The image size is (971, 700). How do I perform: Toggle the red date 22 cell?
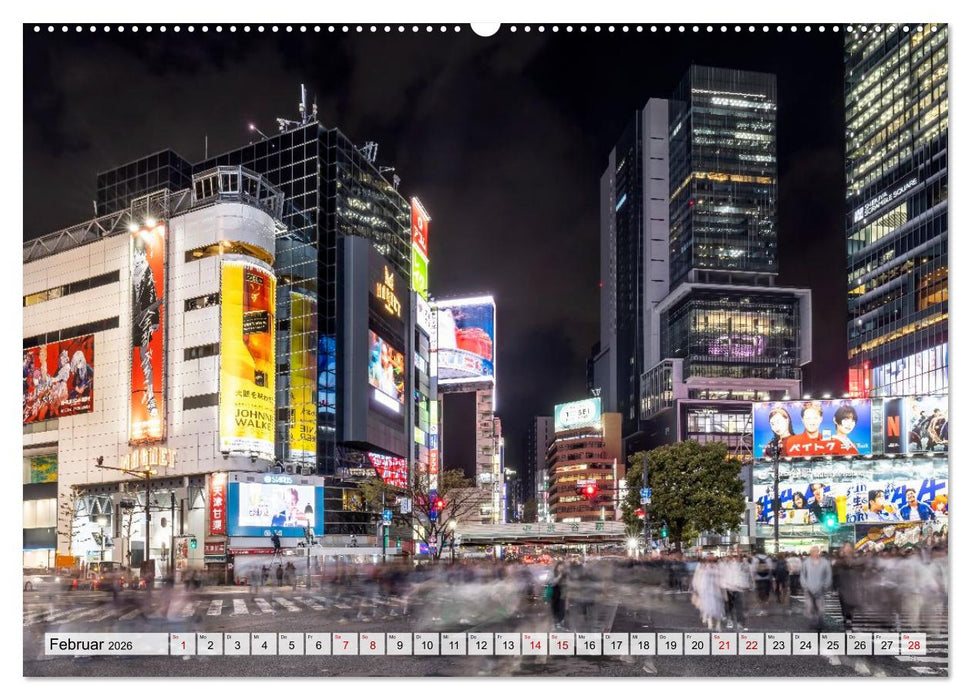750,647
